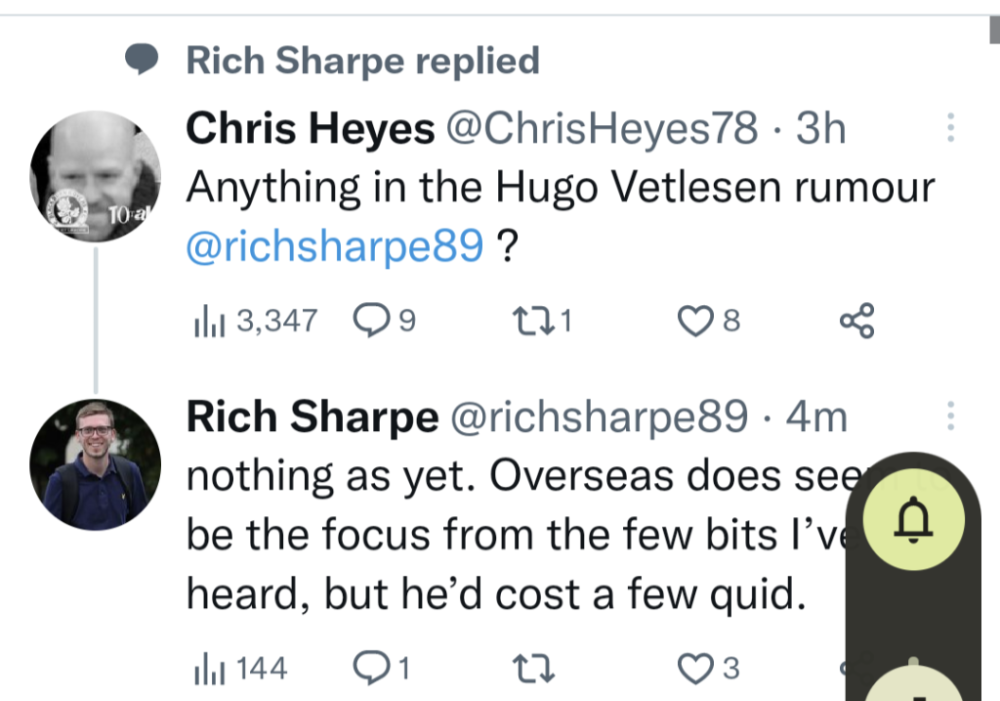Reply to Chris Heyes's tweet

click(x=375, y=320)
